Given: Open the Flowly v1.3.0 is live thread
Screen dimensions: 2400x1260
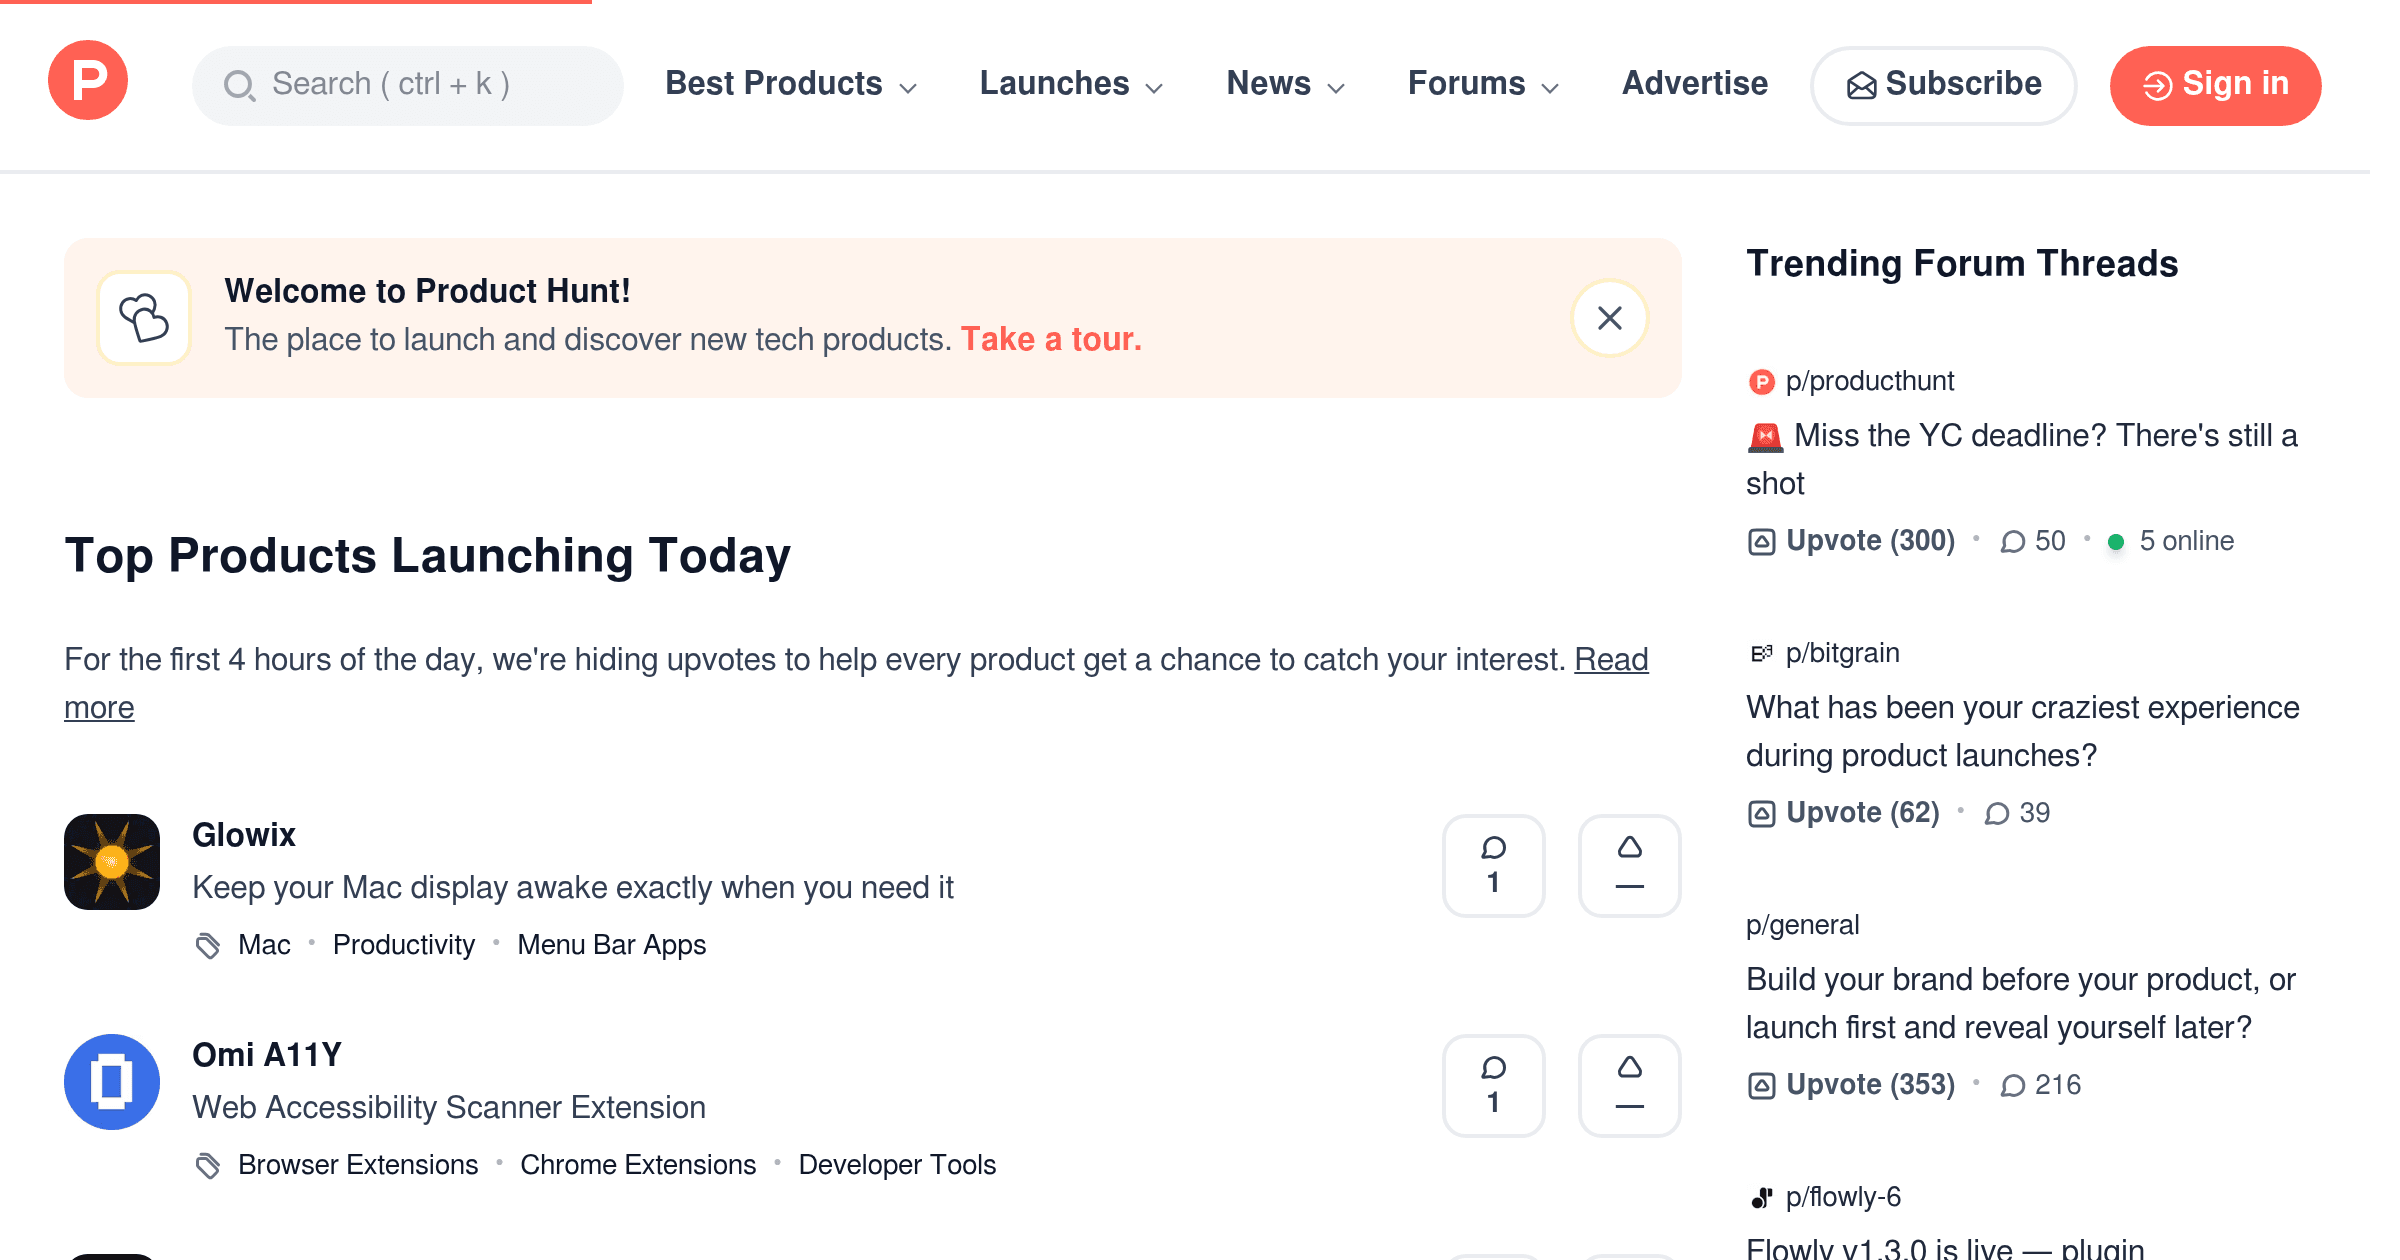Looking at the screenshot, I should [x=1945, y=1248].
